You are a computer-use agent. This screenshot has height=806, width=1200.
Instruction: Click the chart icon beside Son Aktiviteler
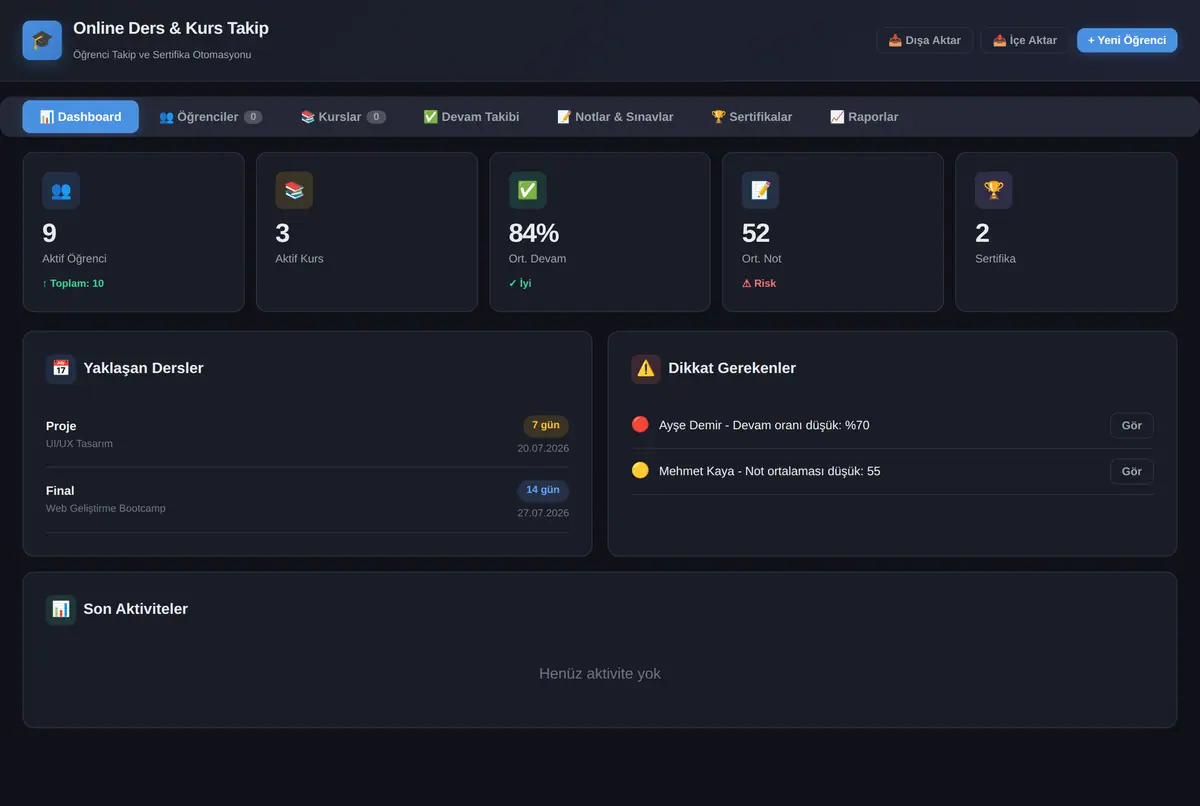coord(61,609)
